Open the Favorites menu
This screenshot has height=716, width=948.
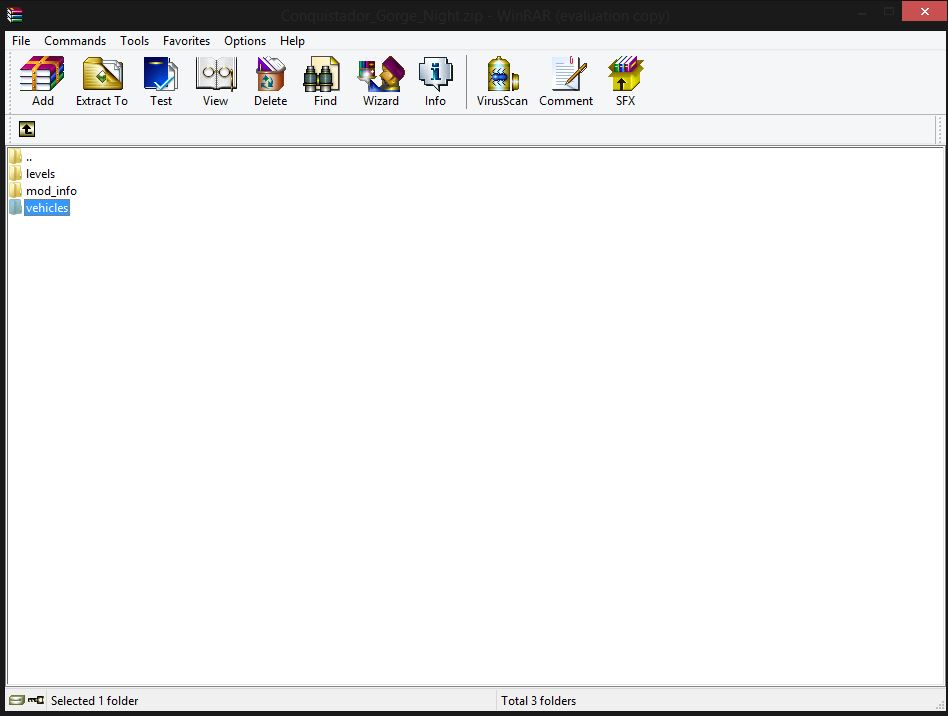click(x=186, y=41)
